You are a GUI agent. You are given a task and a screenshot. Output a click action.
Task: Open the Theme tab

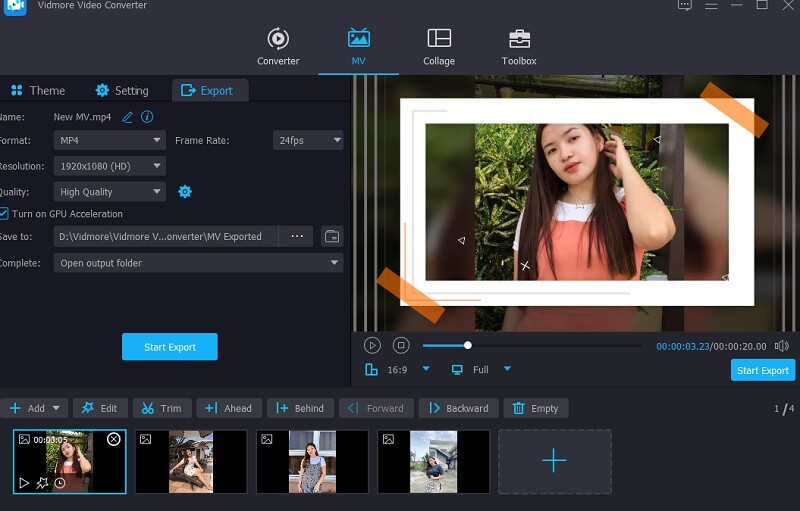pyautogui.click(x=37, y=90)
